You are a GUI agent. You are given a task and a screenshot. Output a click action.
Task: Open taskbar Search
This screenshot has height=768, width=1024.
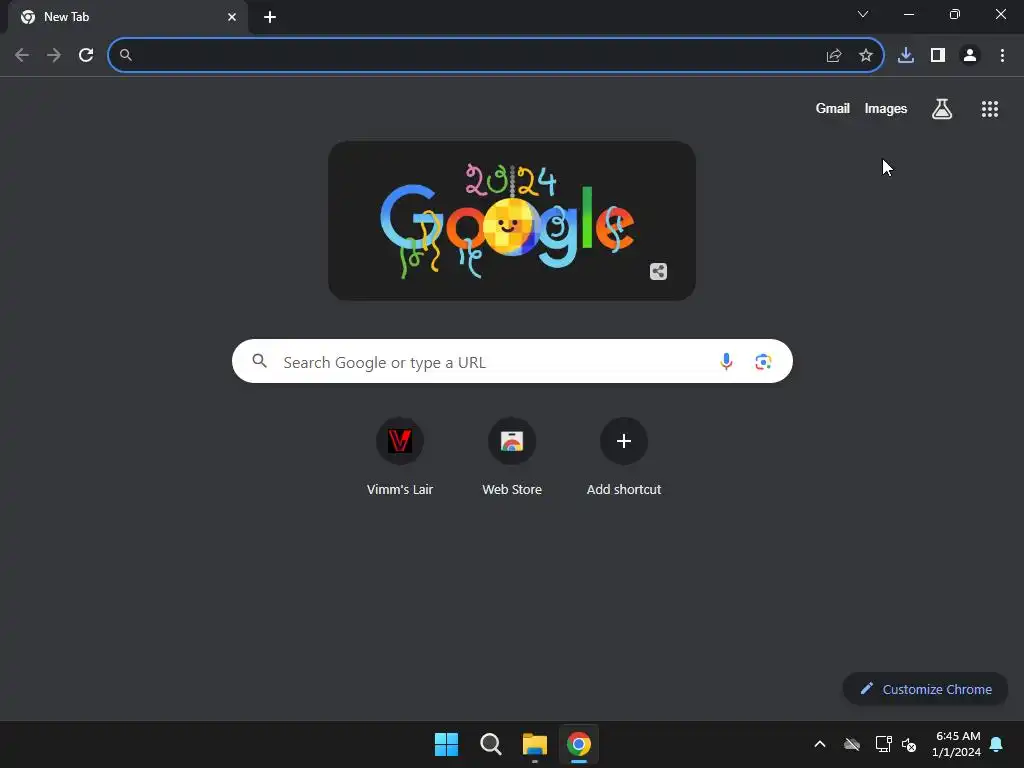490,744
